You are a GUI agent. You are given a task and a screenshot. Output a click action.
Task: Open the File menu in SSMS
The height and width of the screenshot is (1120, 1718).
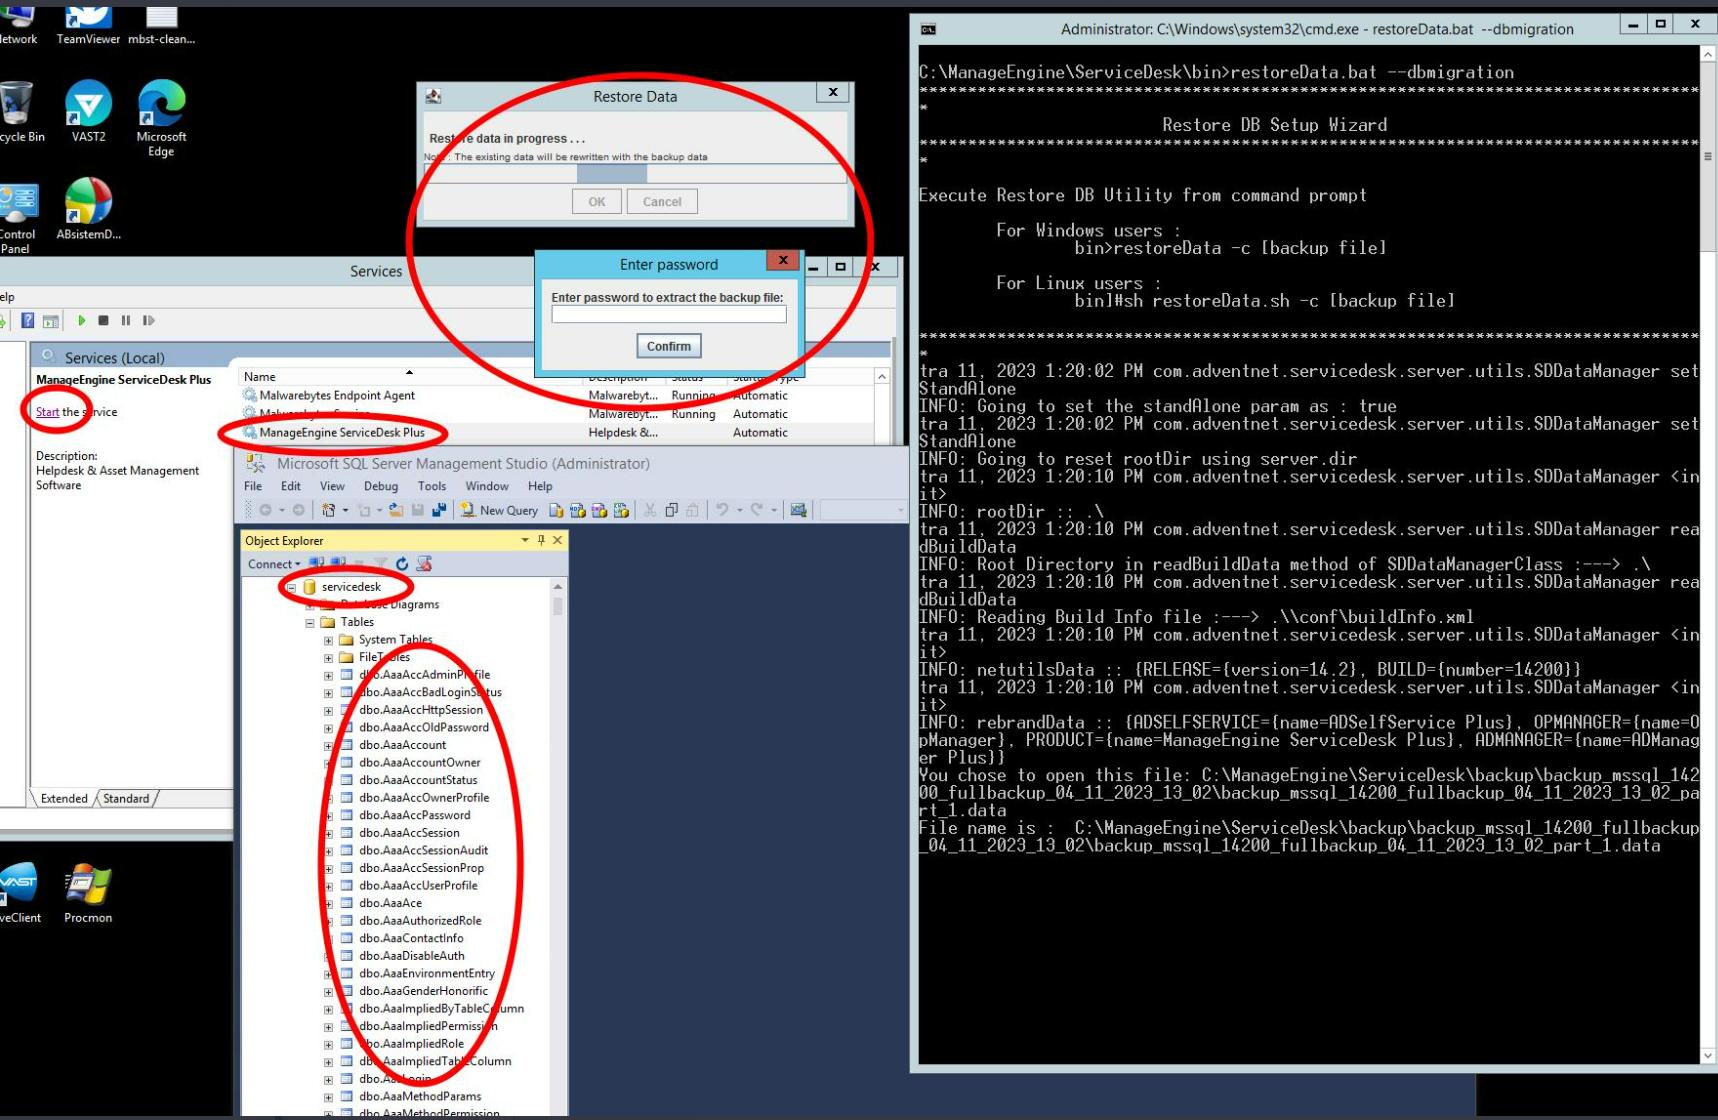[253, 486]
